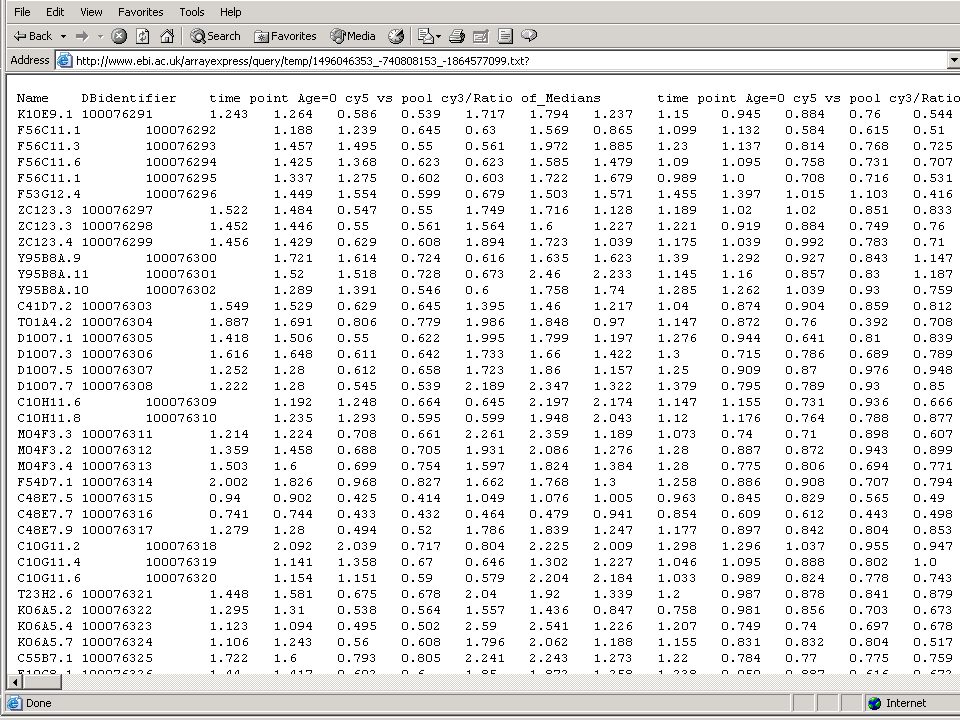Select gene name 'D1007.7'

[x=45, y=386]
